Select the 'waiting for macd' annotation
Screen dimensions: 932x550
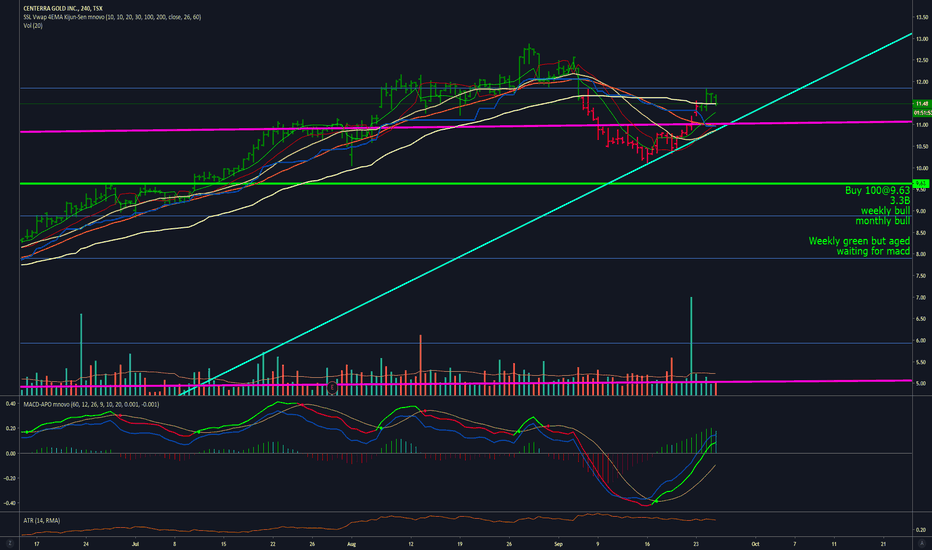point(873,252)
